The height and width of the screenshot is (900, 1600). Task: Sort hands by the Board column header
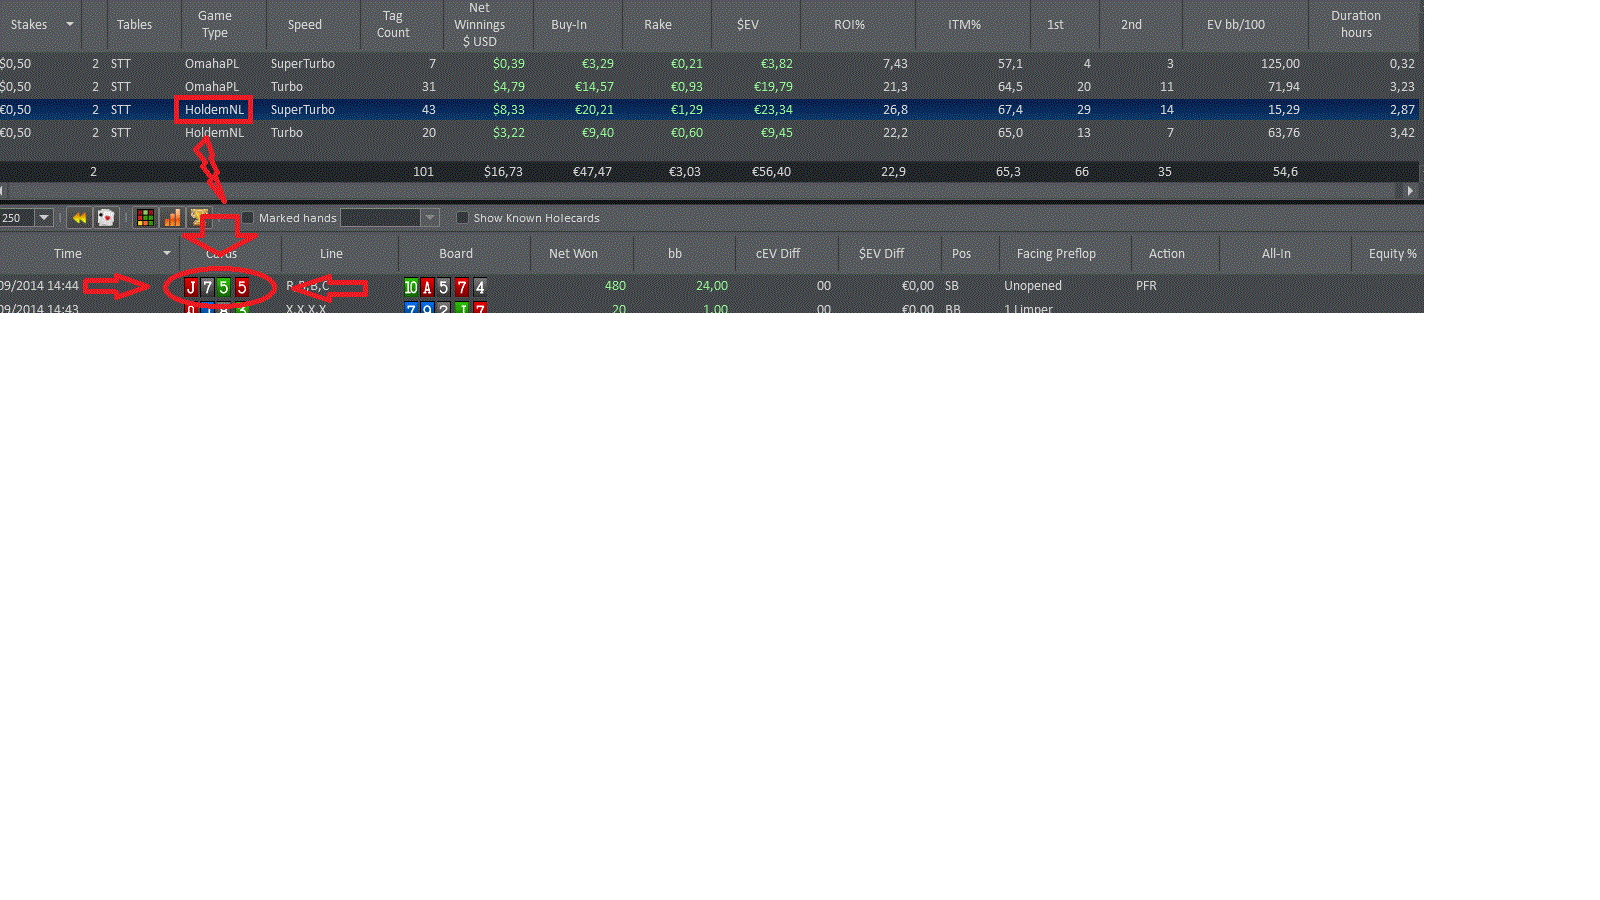click(456, 253)
